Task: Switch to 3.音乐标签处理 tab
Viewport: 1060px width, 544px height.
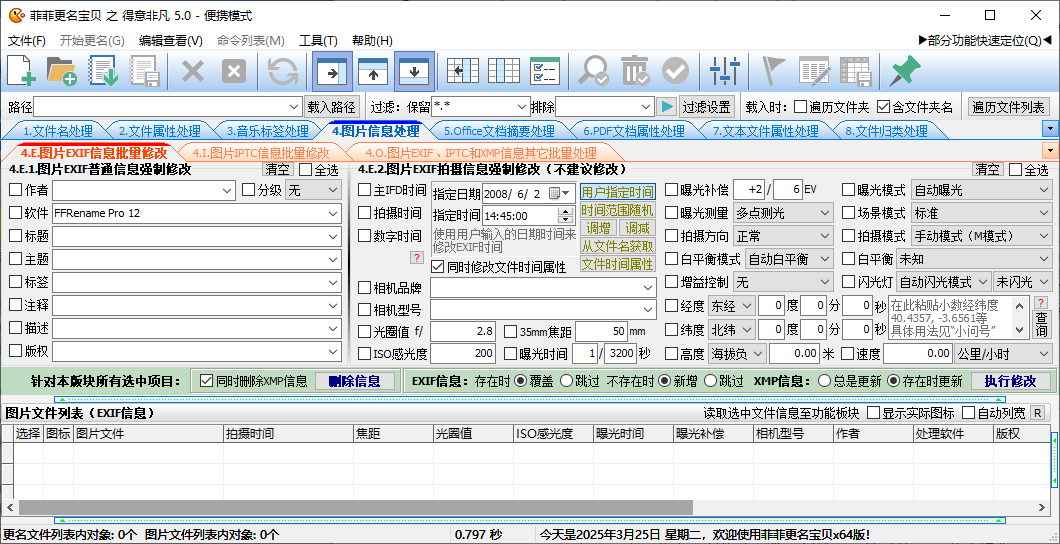Action: [x=268, y=131]
